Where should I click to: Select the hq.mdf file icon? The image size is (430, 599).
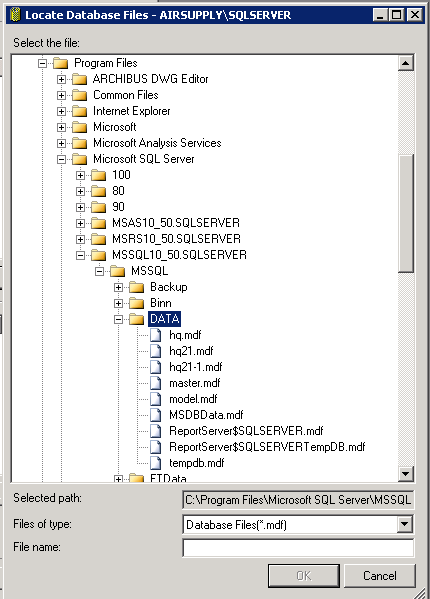tap(155, 335)
